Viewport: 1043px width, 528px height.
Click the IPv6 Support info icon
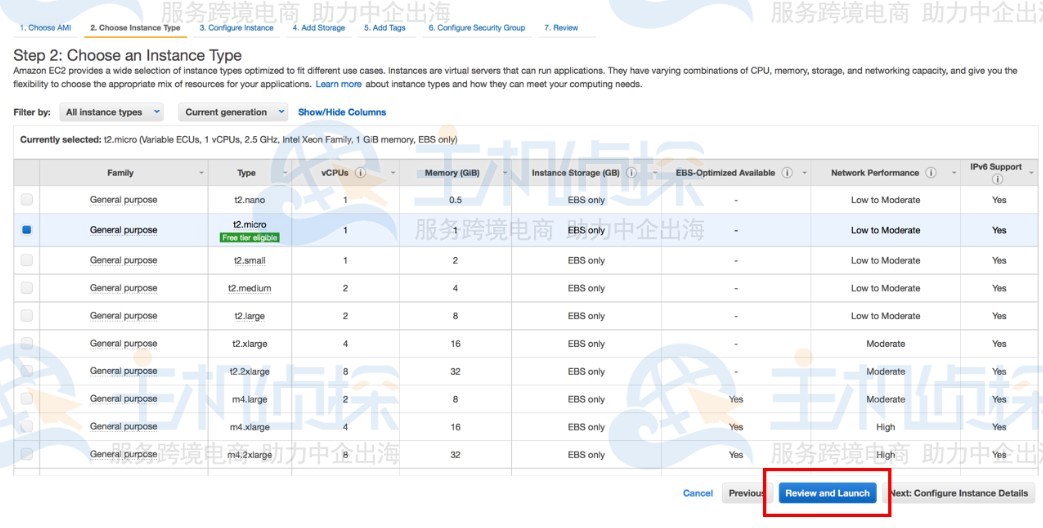(997, 180)
